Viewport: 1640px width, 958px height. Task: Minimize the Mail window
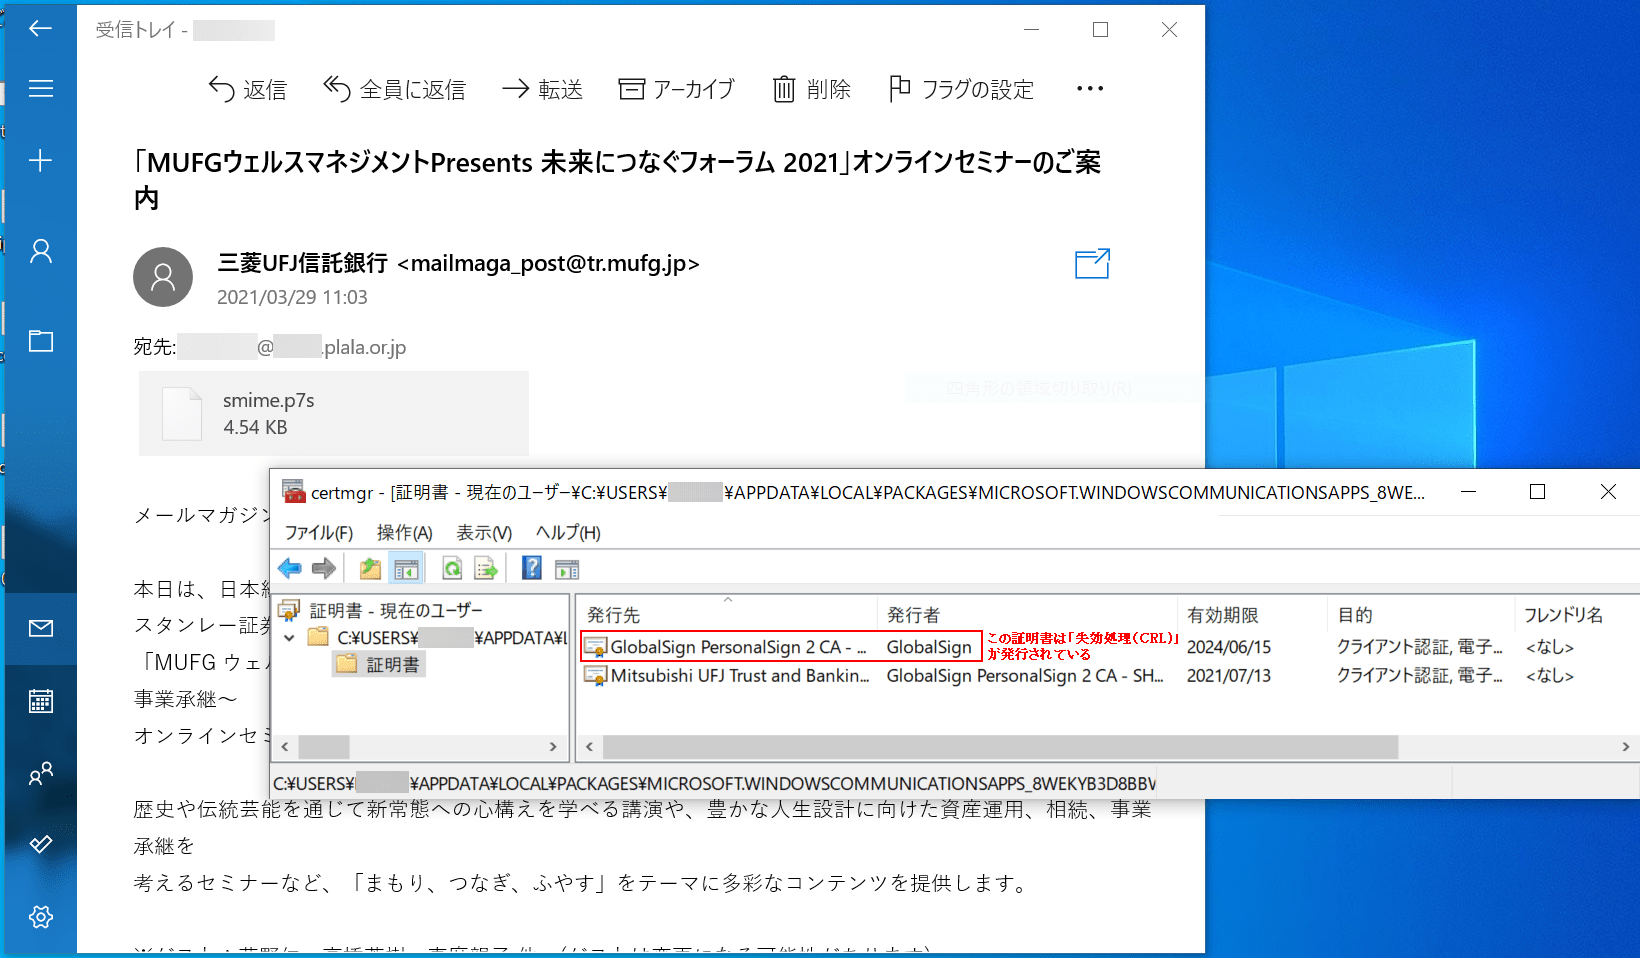coord(1032,29)
